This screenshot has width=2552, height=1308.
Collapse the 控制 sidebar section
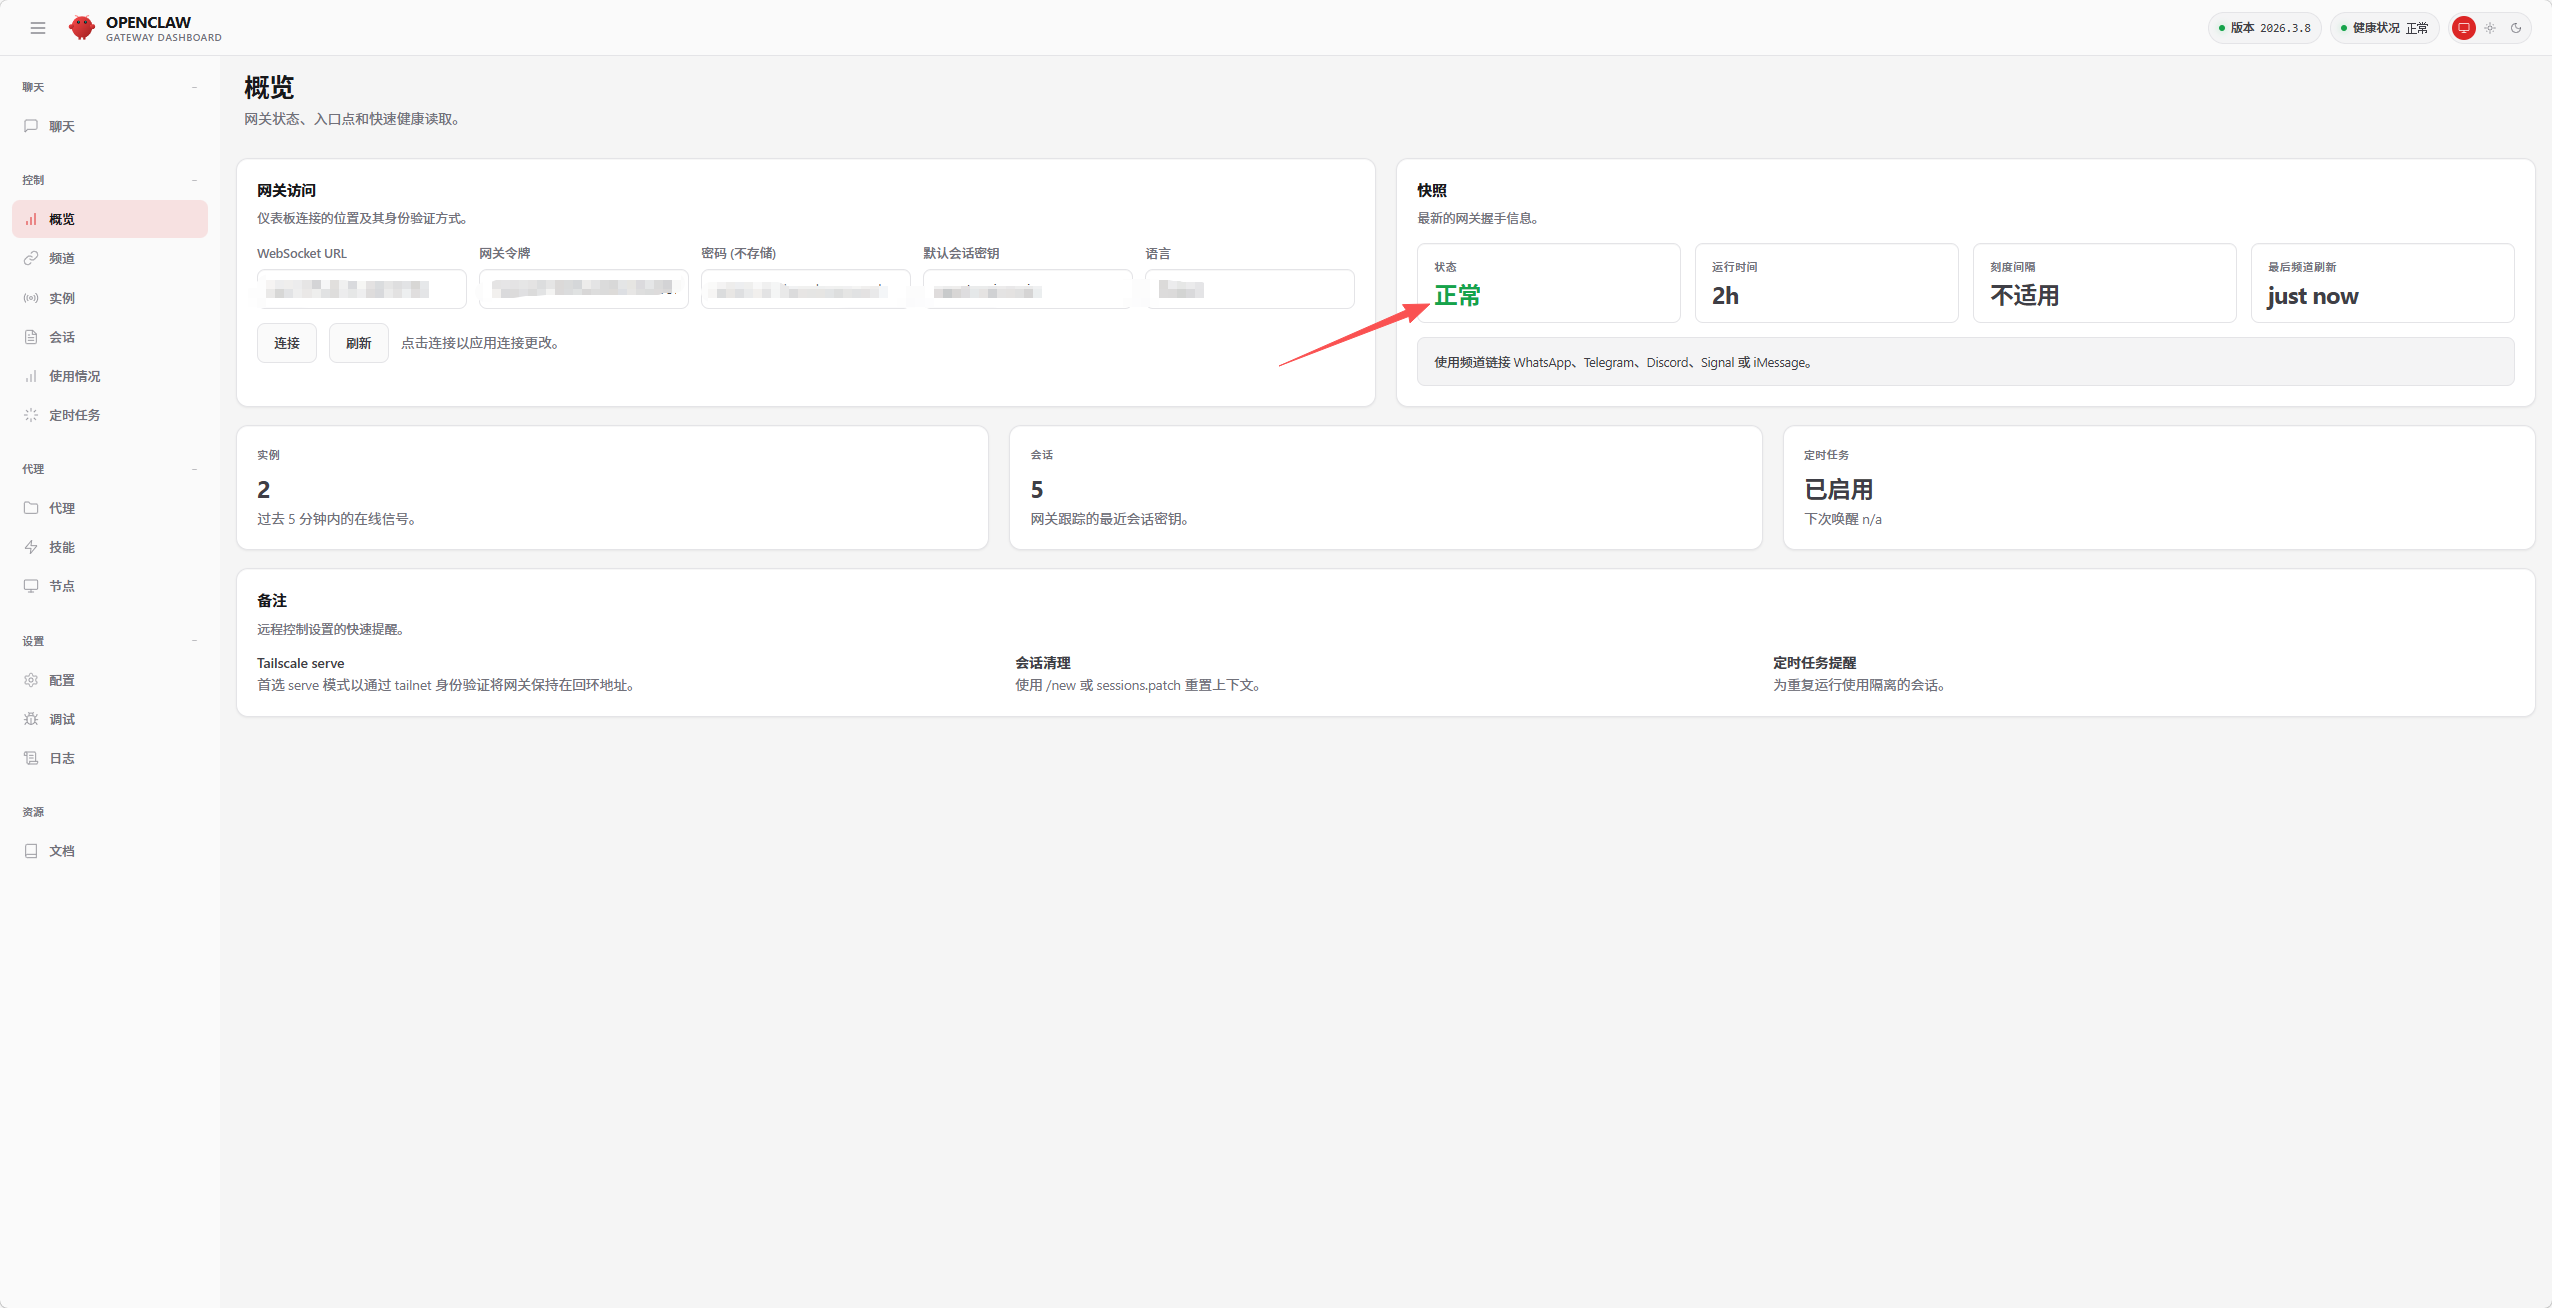coord(194,180)
